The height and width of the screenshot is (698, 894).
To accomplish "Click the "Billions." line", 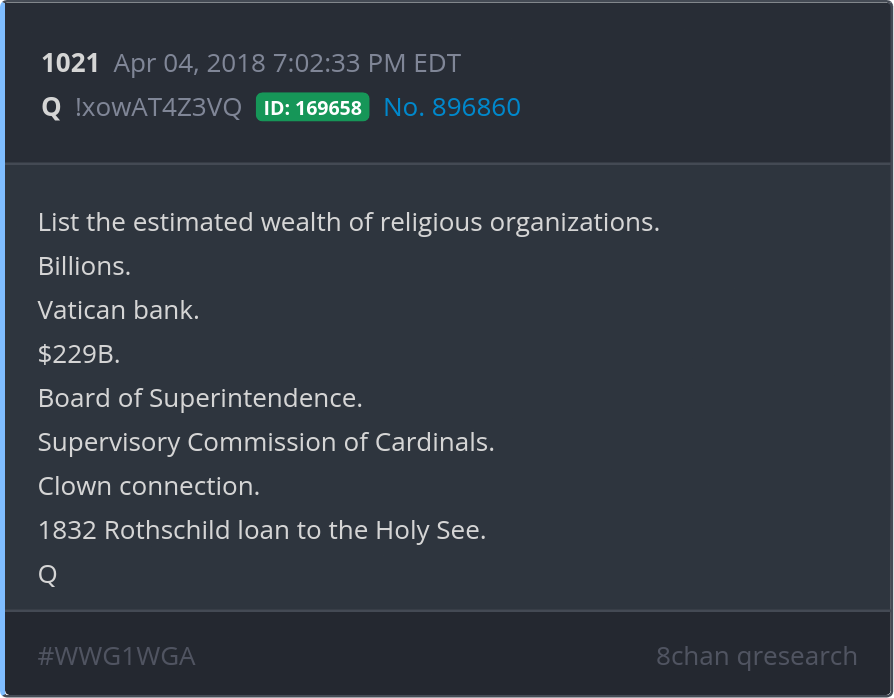I will click(84, 267).
